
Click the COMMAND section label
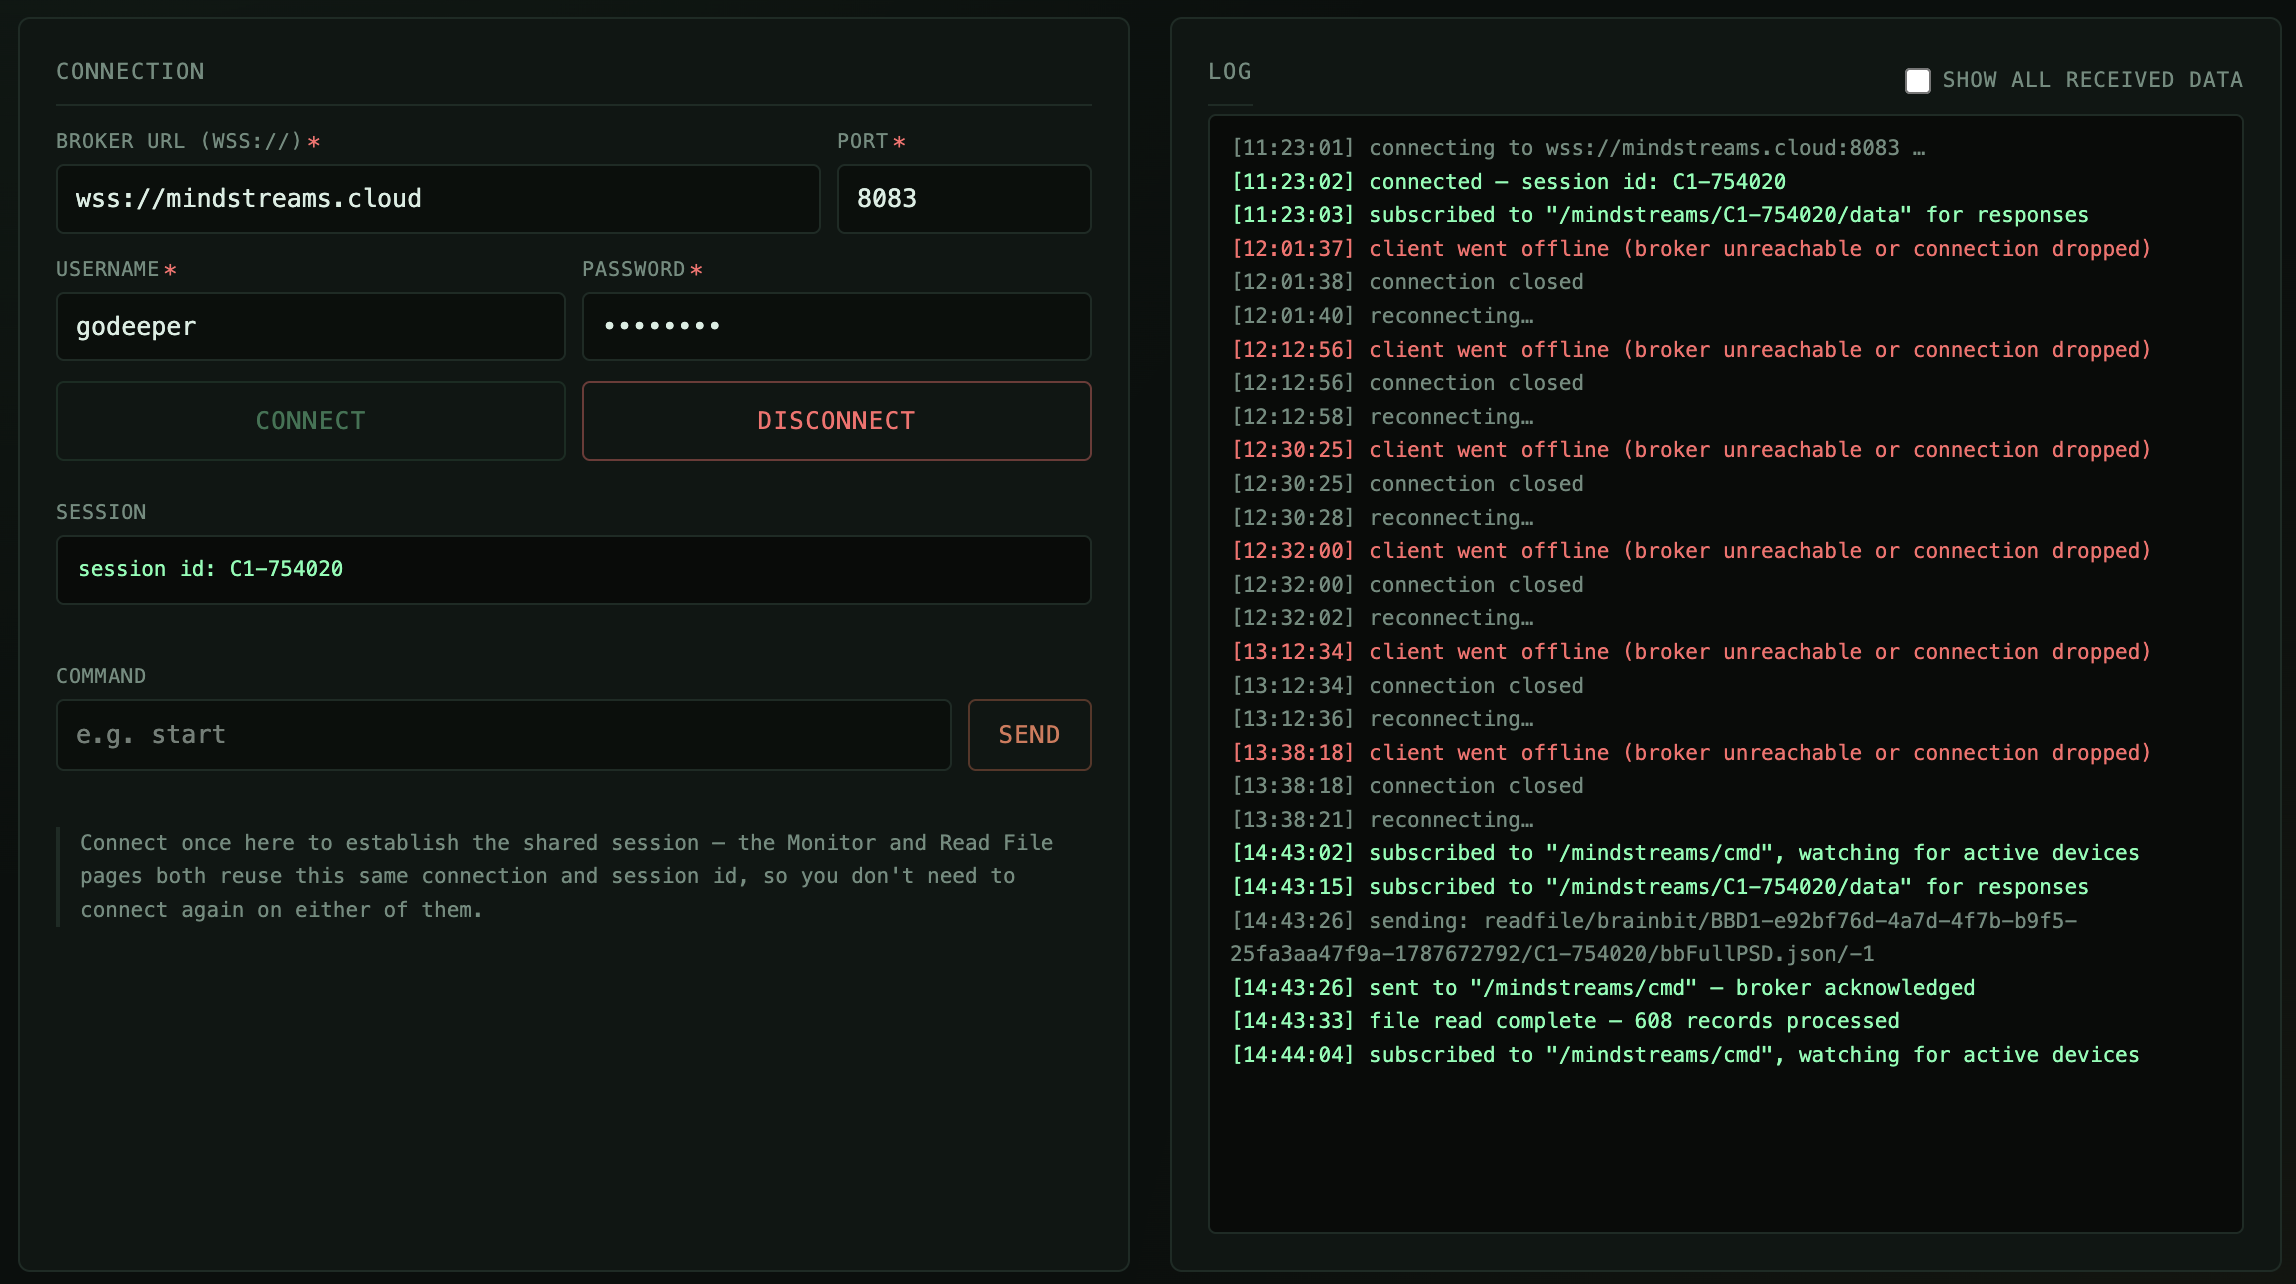tap(101, 676)
